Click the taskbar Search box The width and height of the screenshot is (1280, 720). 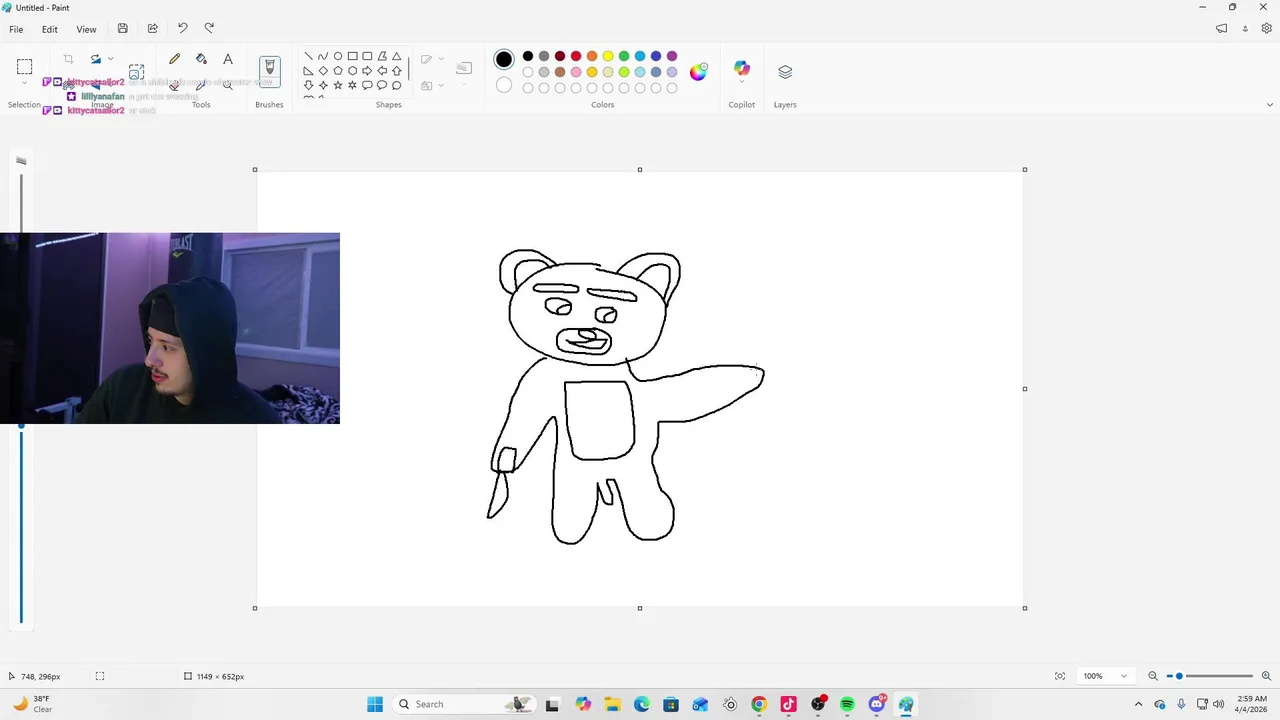coord(463,704)
